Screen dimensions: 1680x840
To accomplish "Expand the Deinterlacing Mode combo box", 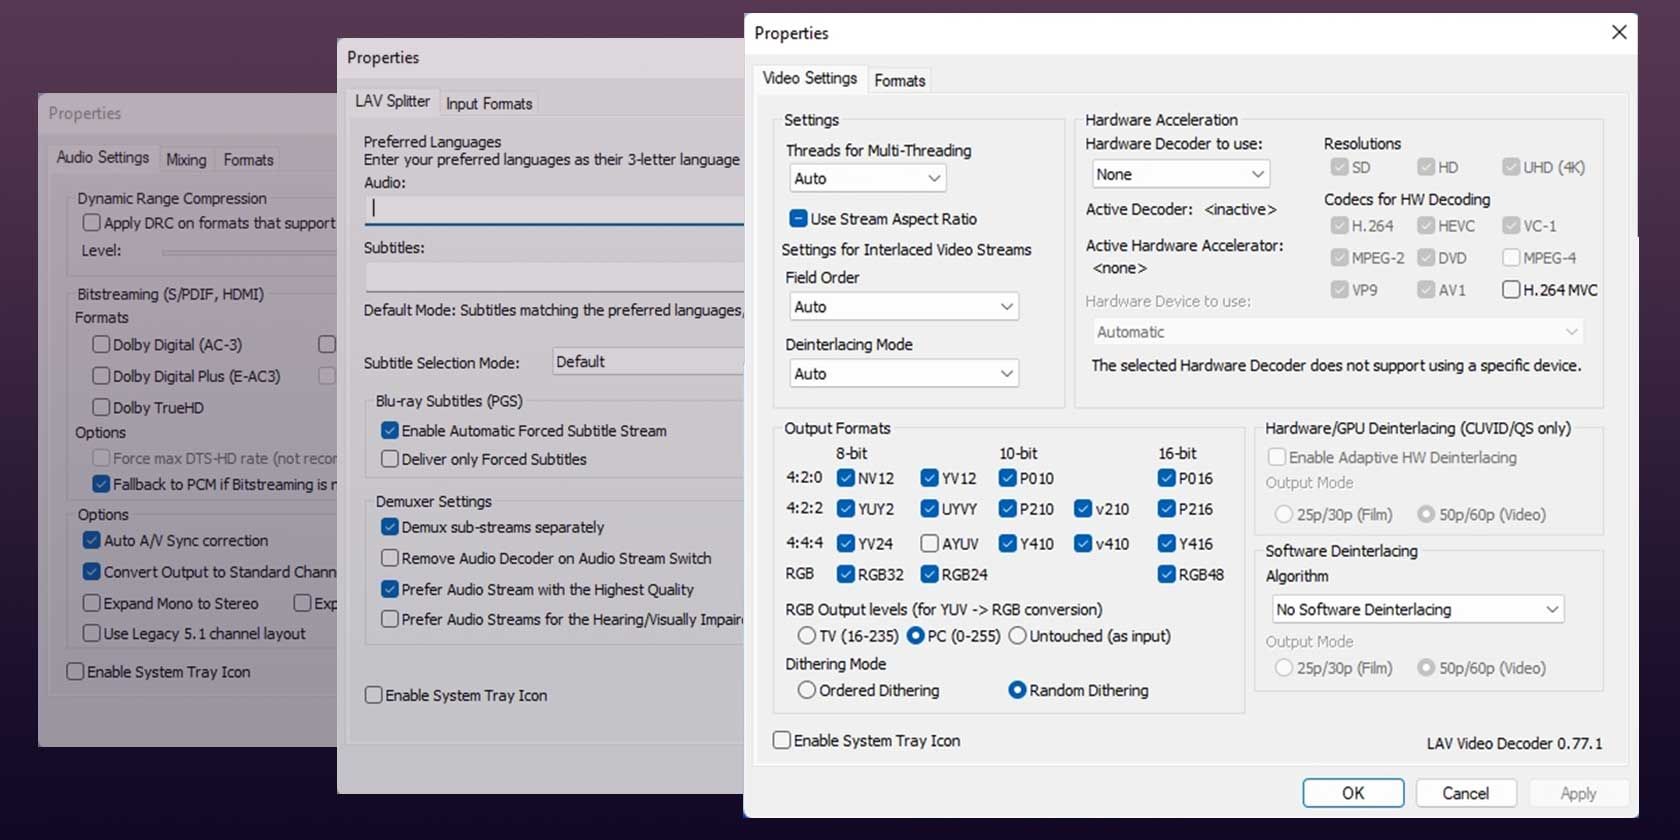I will click(903, 373).
